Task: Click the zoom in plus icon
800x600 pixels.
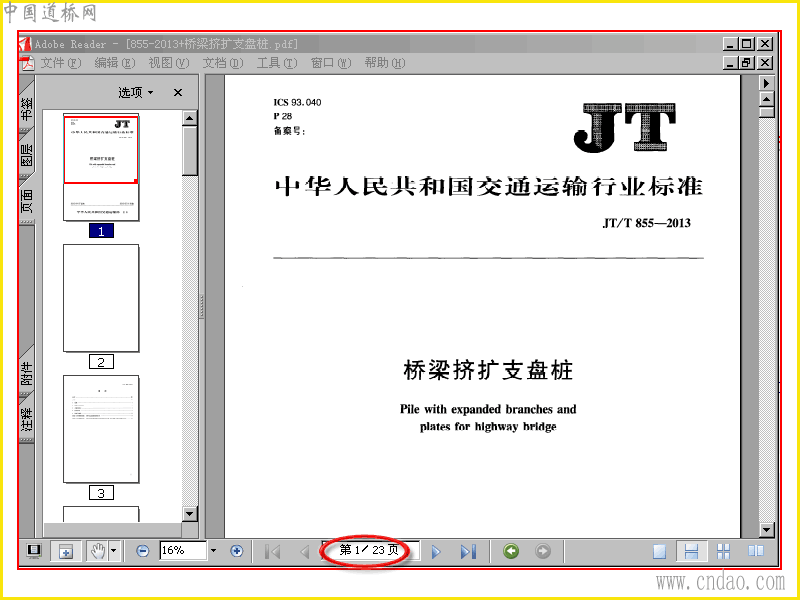Action: click(236, 551)
